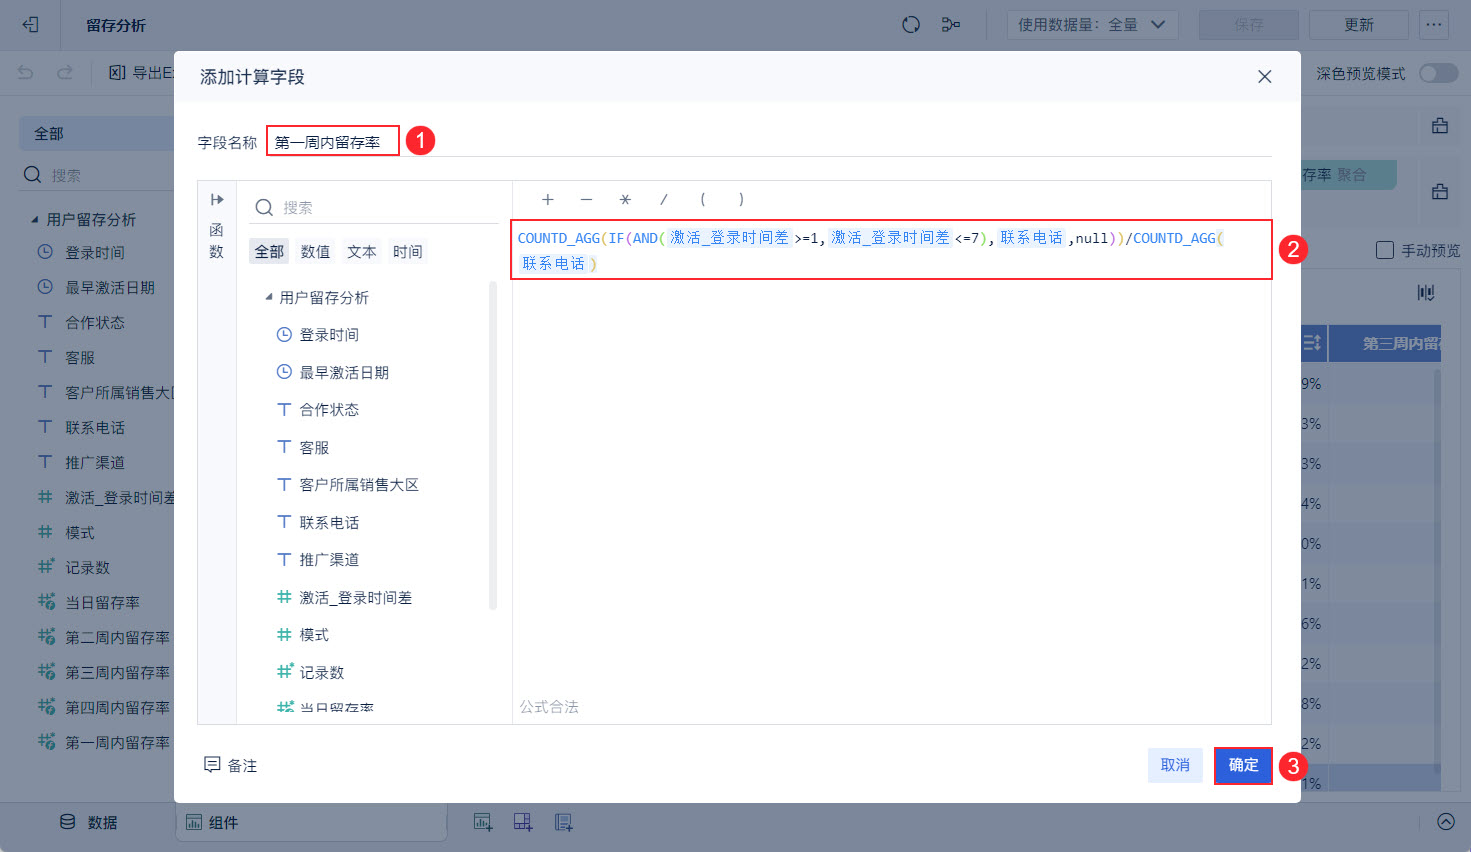This screenshot has width=1471, height=852.
Task: Insert the minus operator
Action: pyautogui.click(x=587, y=199)
